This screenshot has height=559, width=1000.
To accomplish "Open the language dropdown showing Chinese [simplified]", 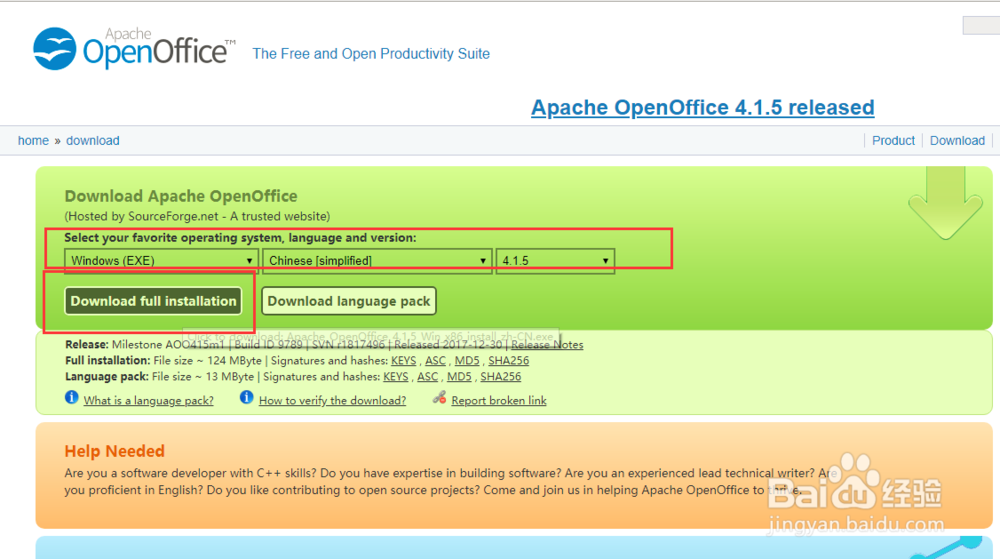I will pos(377,261).
